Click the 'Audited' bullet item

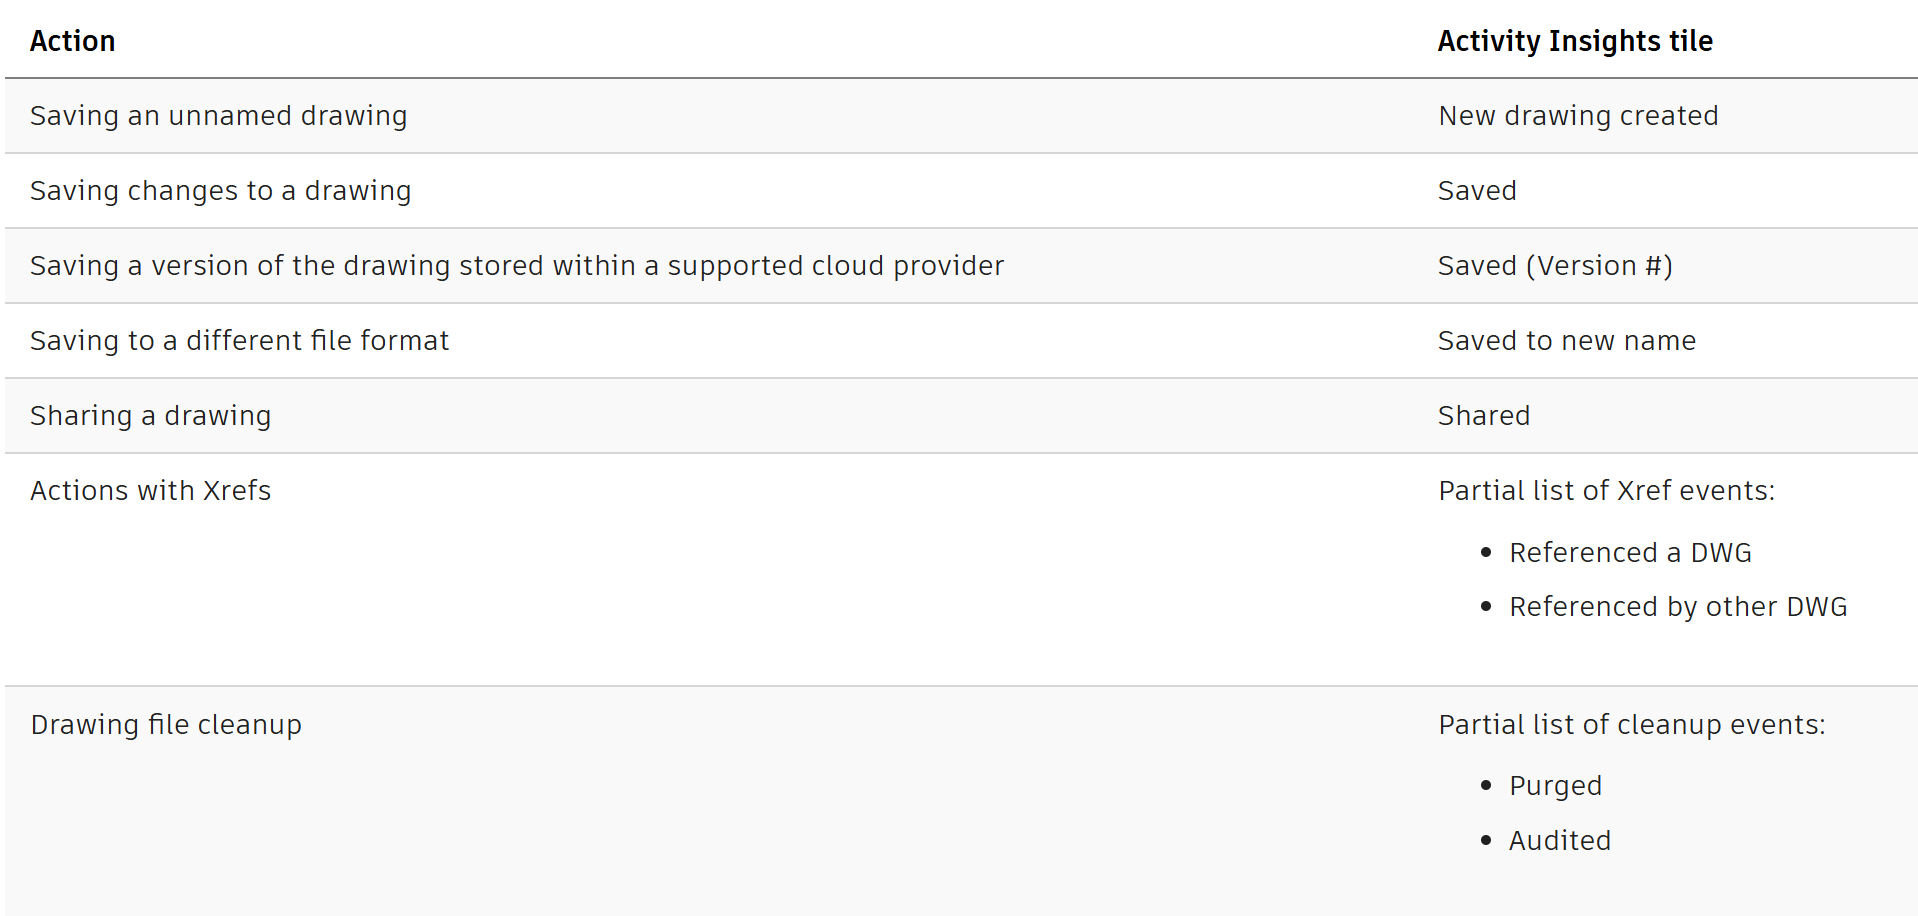coord(1559,841)
